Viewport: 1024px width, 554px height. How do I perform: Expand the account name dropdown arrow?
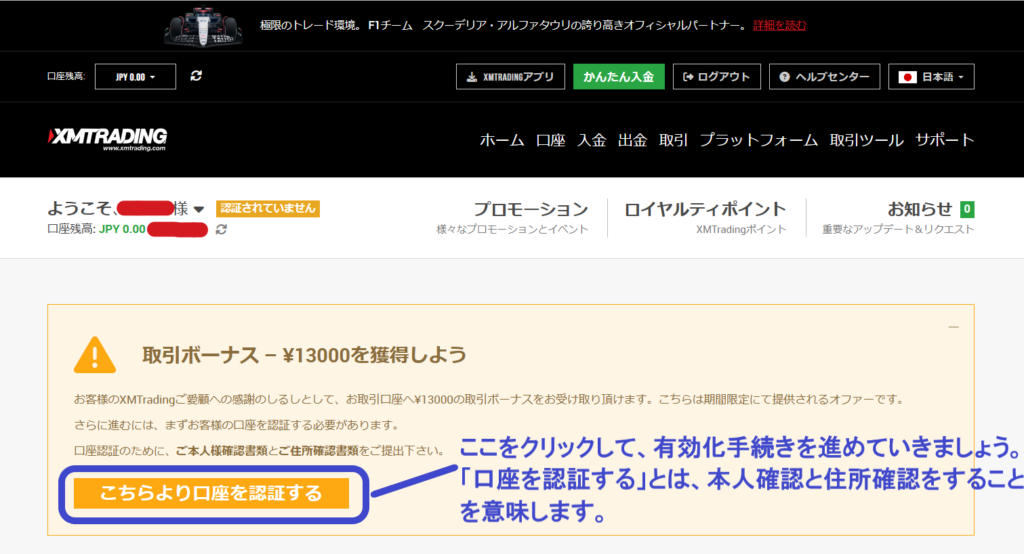point(199,209)
